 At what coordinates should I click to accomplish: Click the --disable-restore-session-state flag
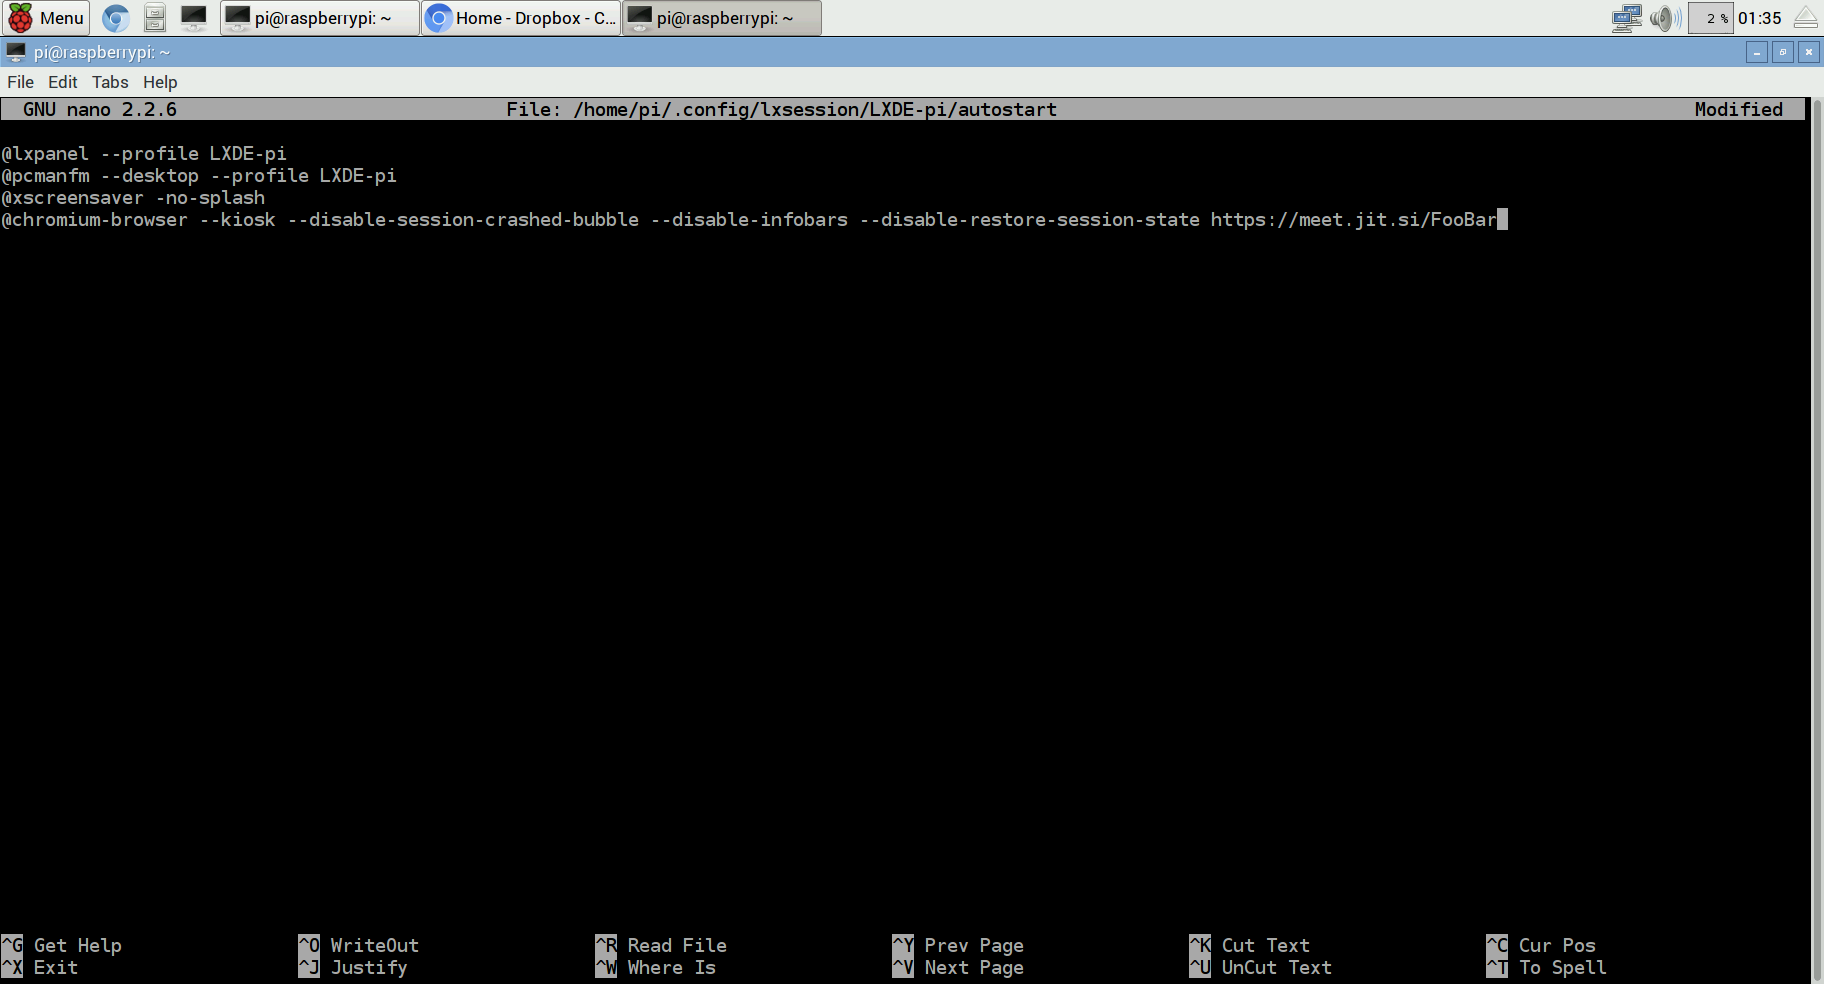1030,220
